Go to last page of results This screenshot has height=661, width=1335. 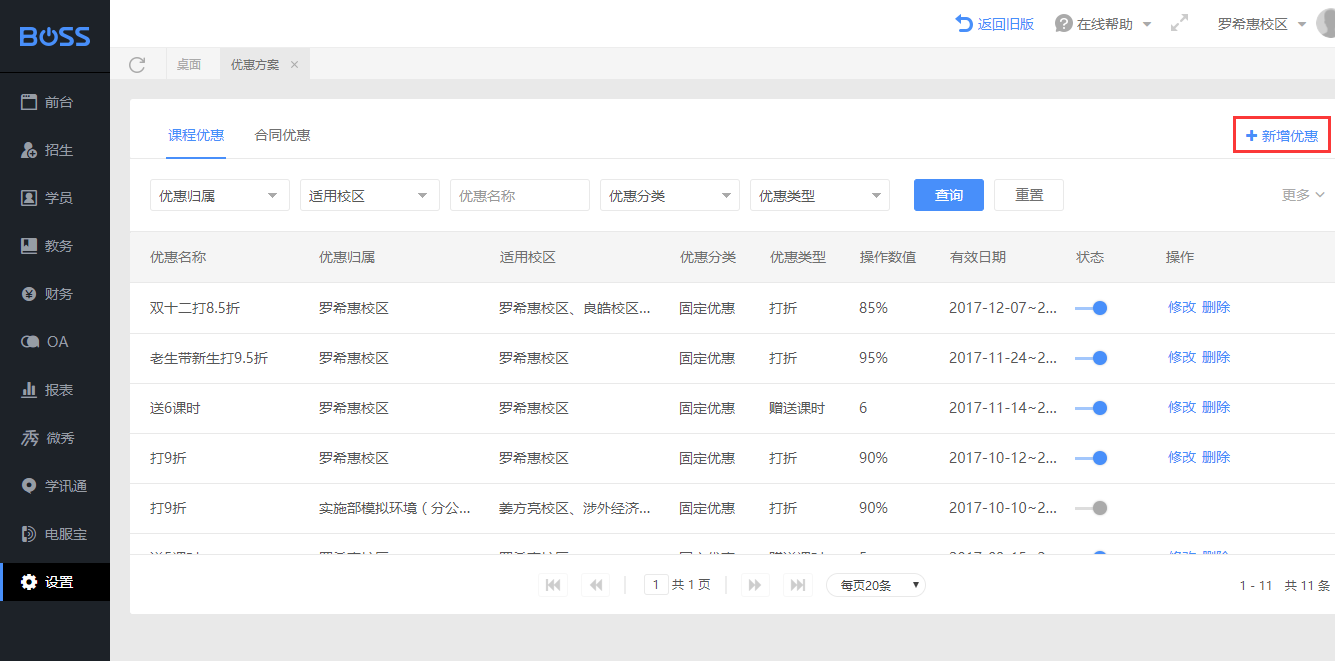click(797, 585)
